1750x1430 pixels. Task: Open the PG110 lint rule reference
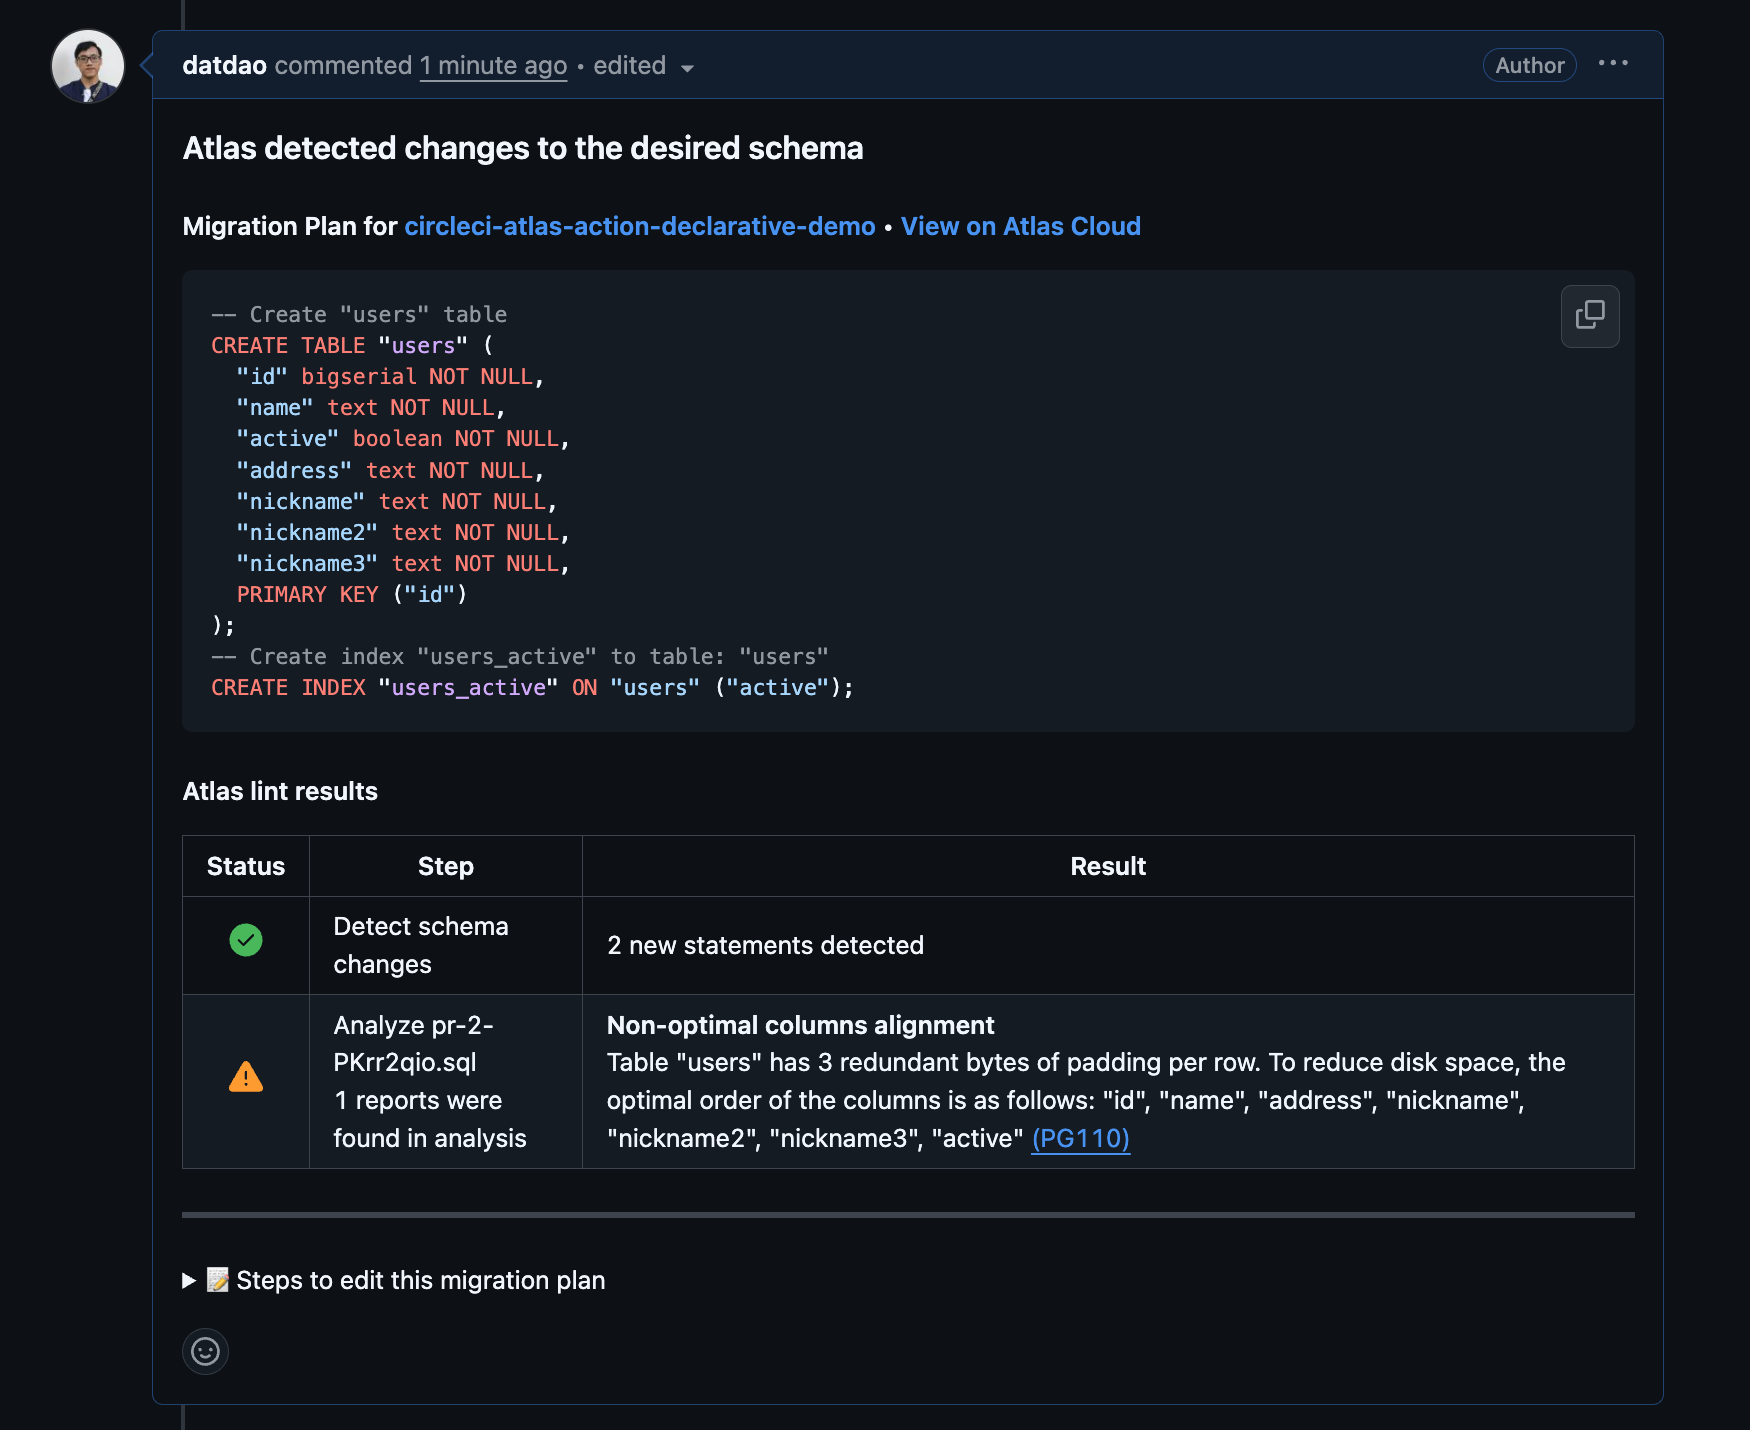tap(1080, 1138)
